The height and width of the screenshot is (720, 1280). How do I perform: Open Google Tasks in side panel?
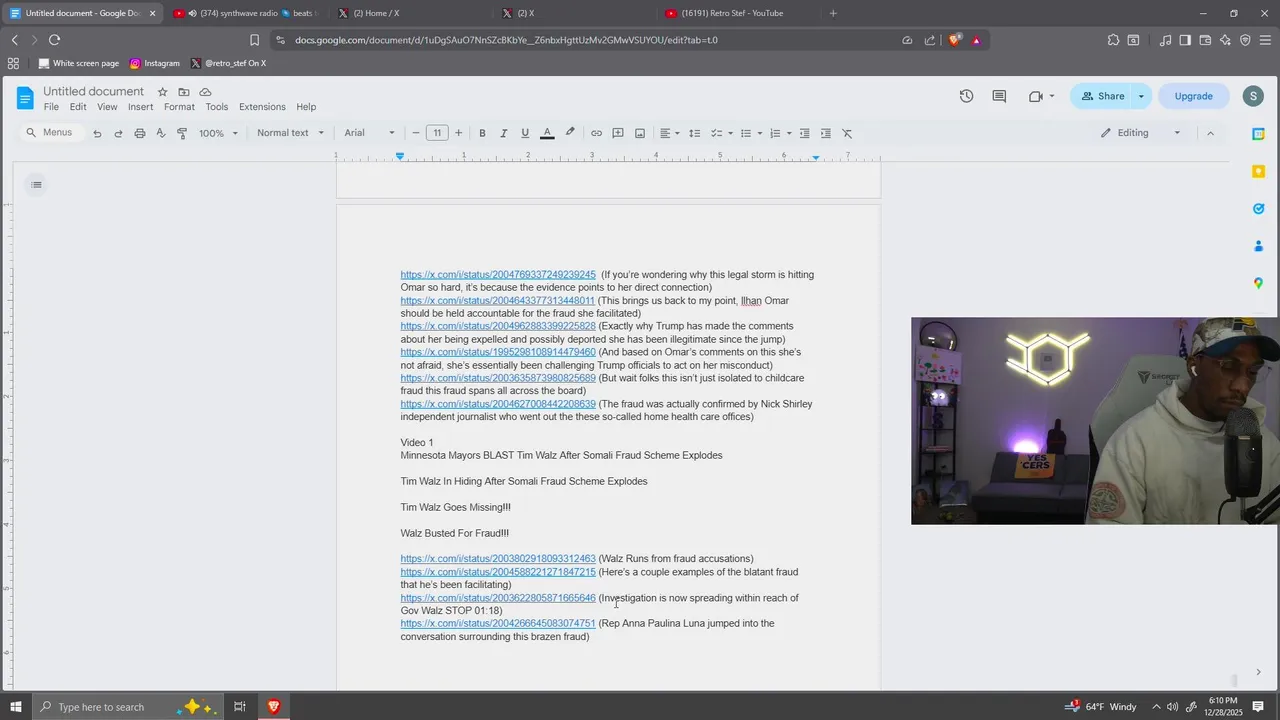pos(1259,209)
